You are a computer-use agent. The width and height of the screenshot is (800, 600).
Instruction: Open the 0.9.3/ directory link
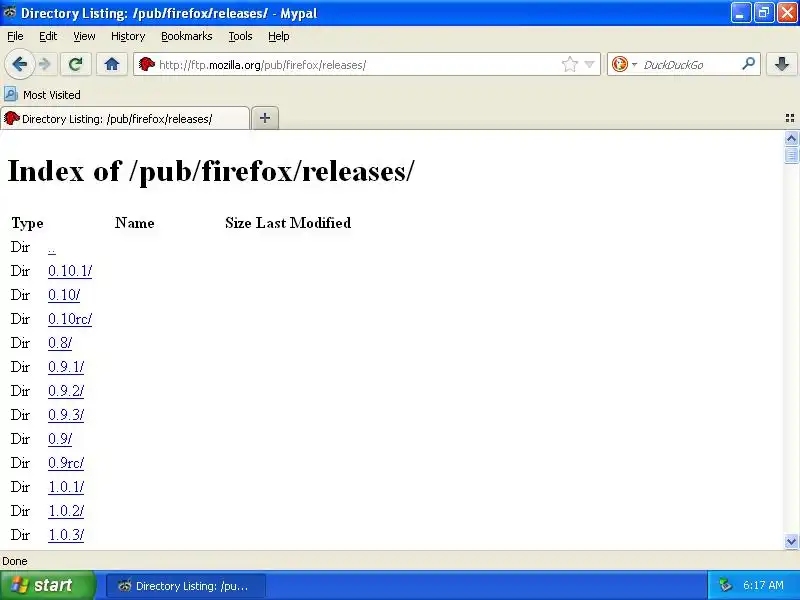tap(66, 415)
